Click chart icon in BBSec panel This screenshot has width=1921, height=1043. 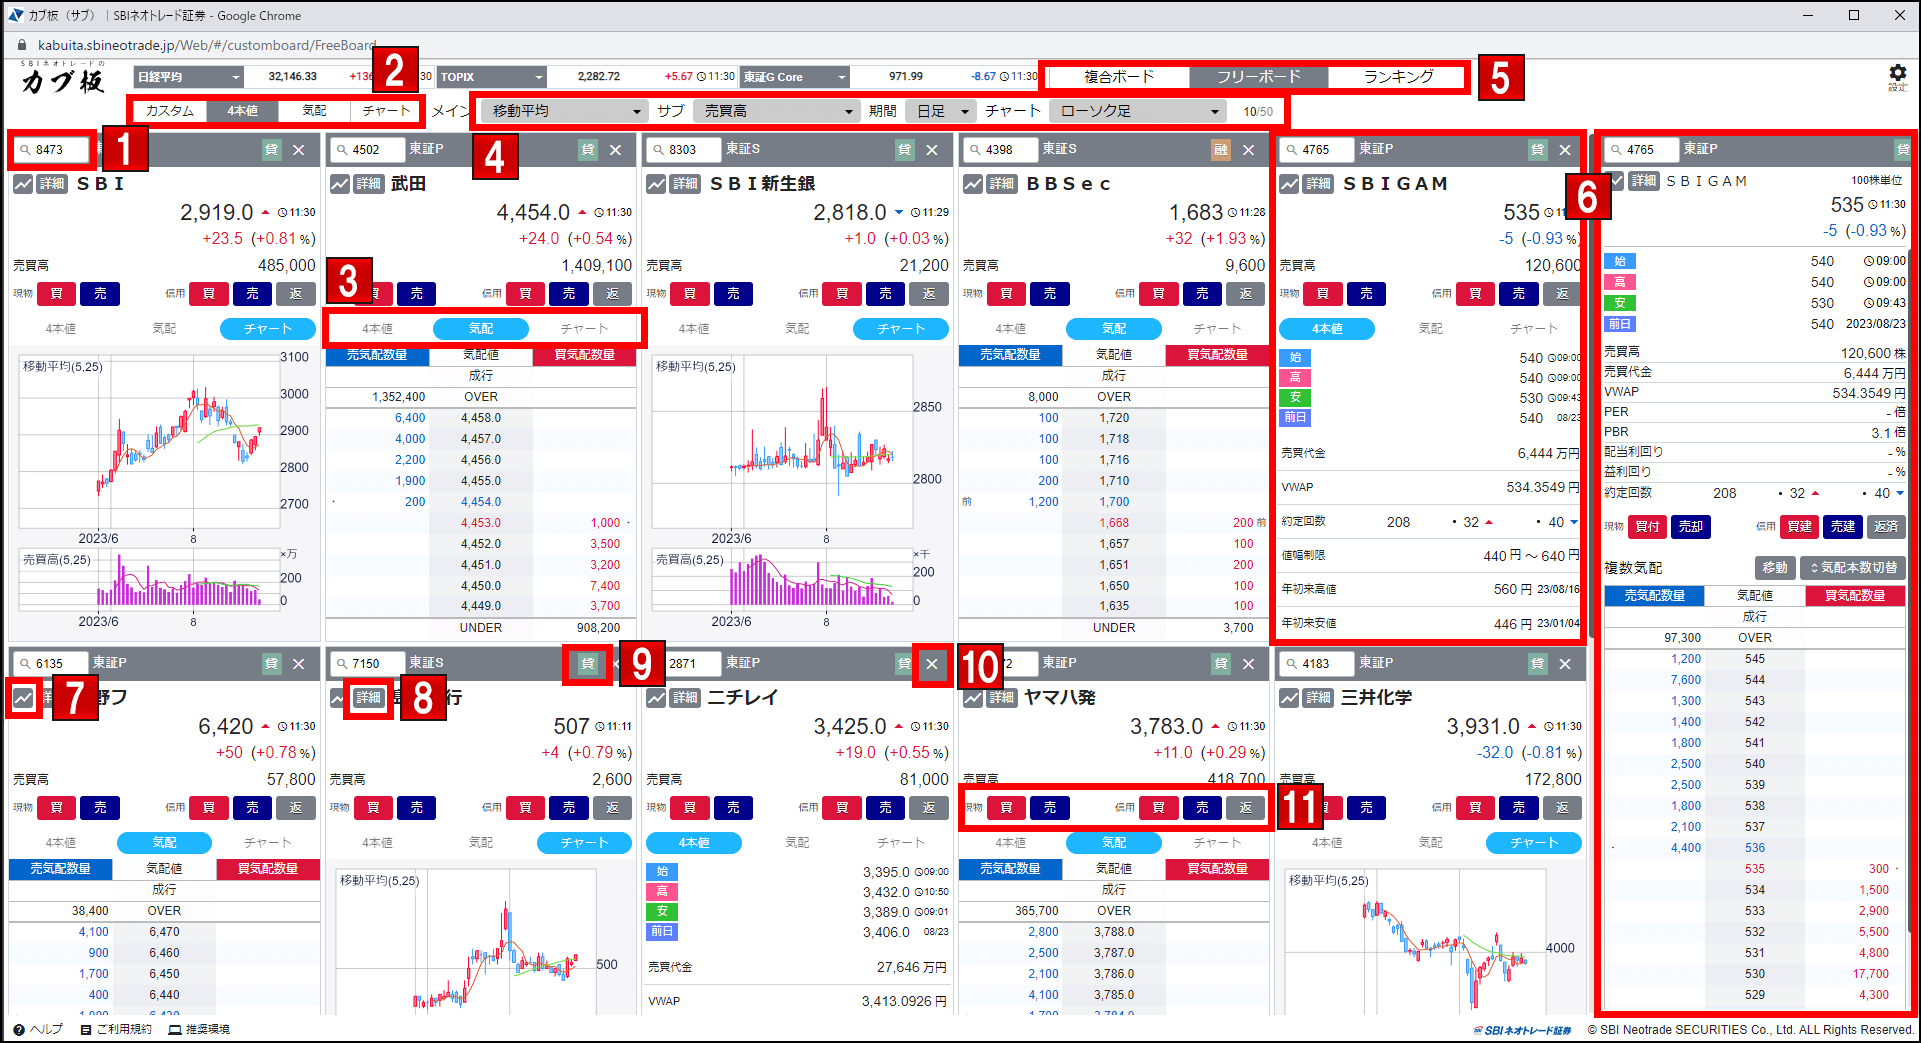coord(973,184)
